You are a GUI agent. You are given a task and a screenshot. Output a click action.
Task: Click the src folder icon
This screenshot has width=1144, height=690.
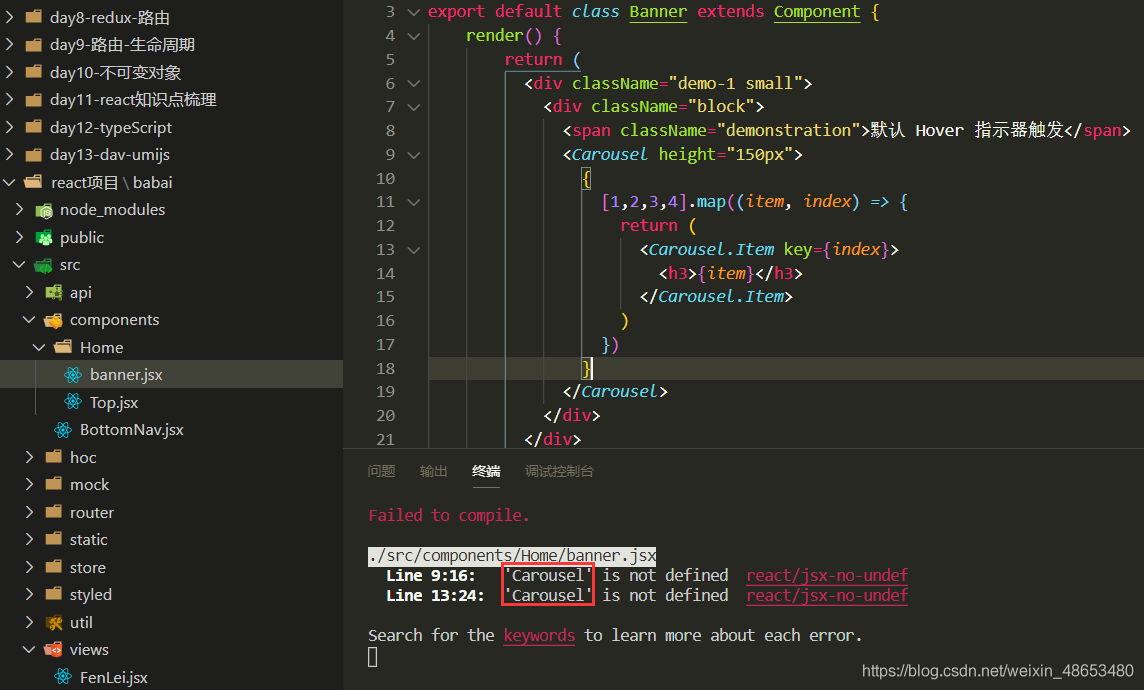tap(43, 265)
